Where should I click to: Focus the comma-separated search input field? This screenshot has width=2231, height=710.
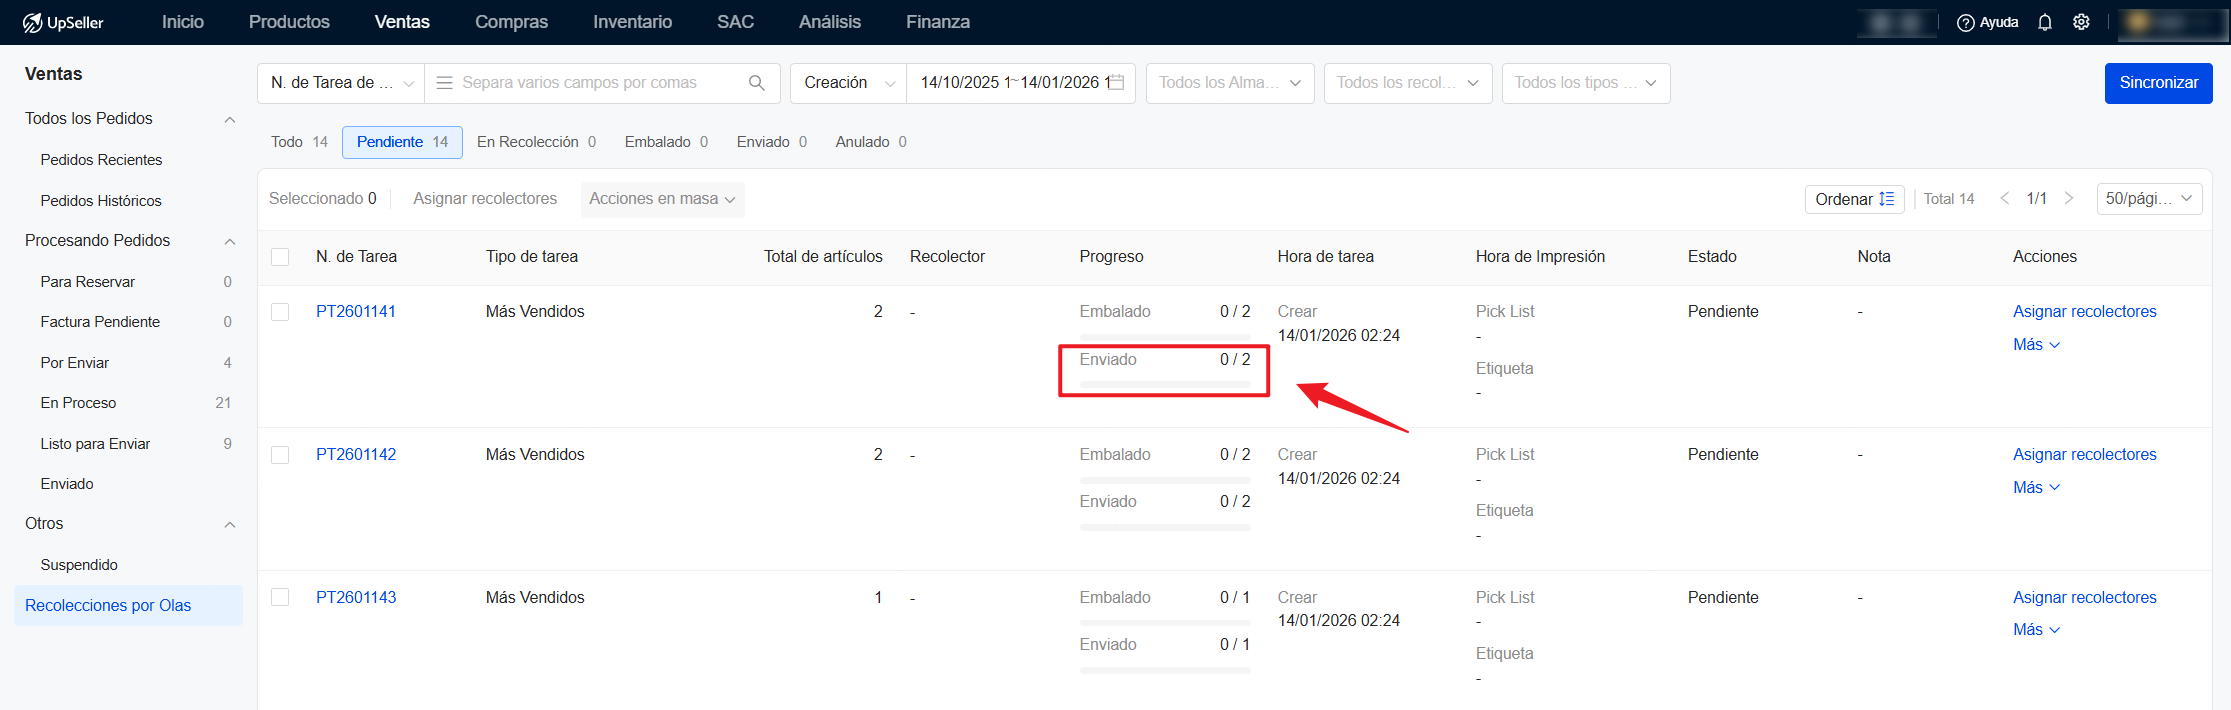click(x=600, y=83)
